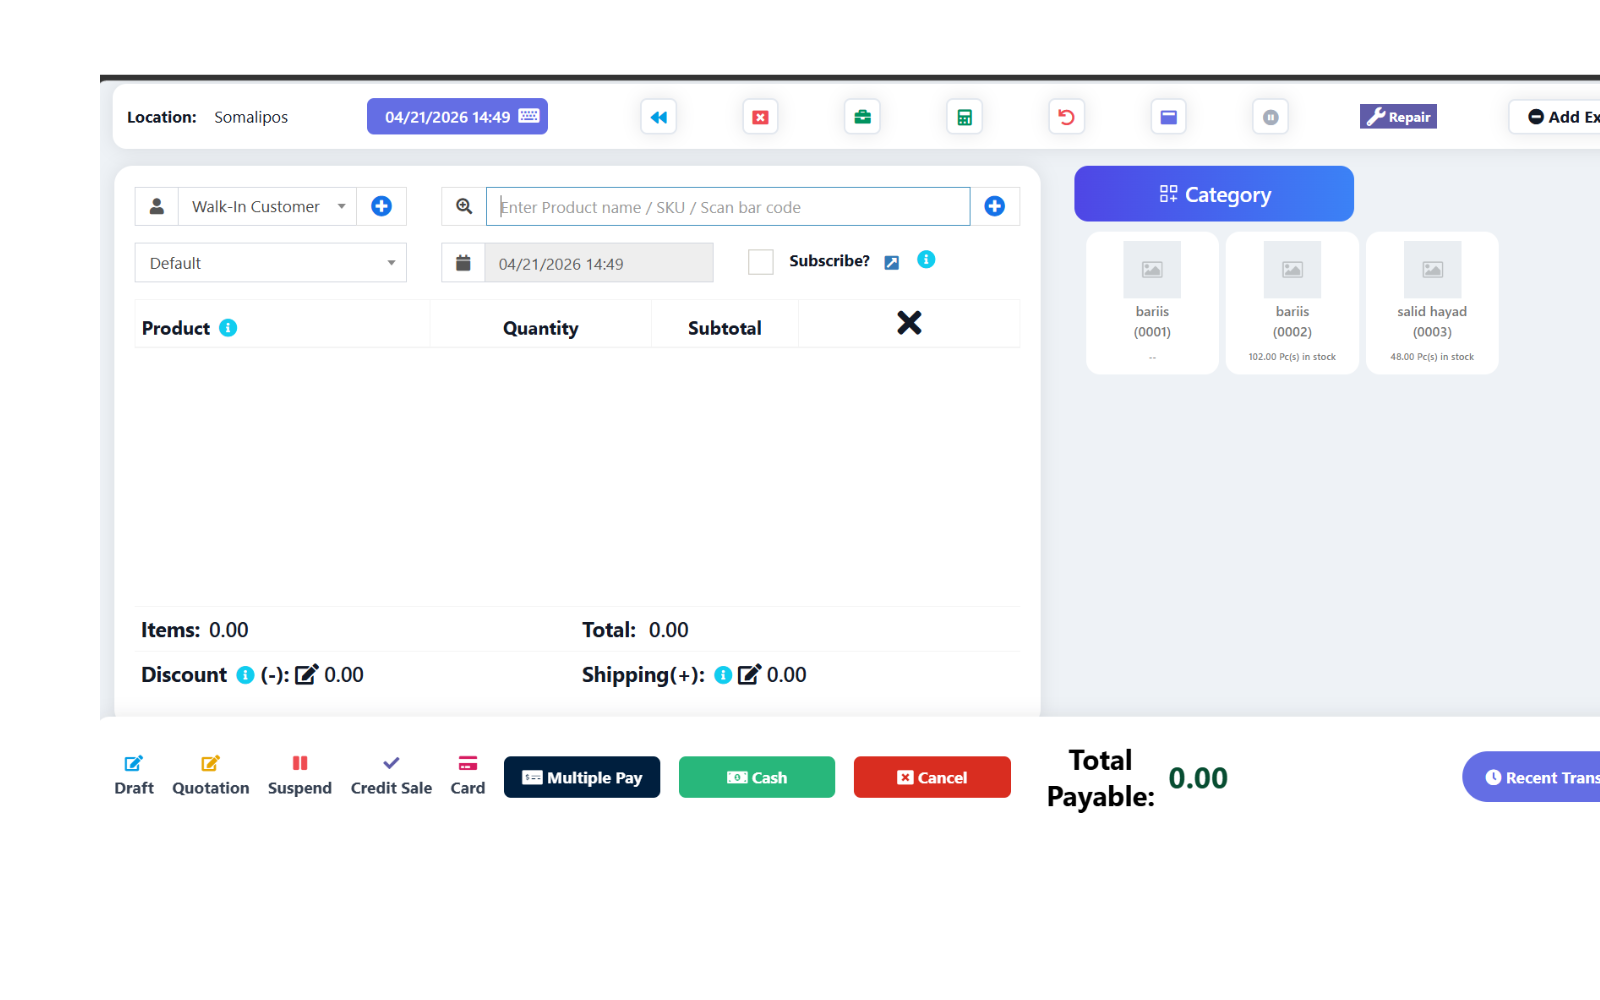The width and height of the screenshot is (1600, 1000).
Task: Click the blue rewind recent transactions icon
Action: point(659,116)
